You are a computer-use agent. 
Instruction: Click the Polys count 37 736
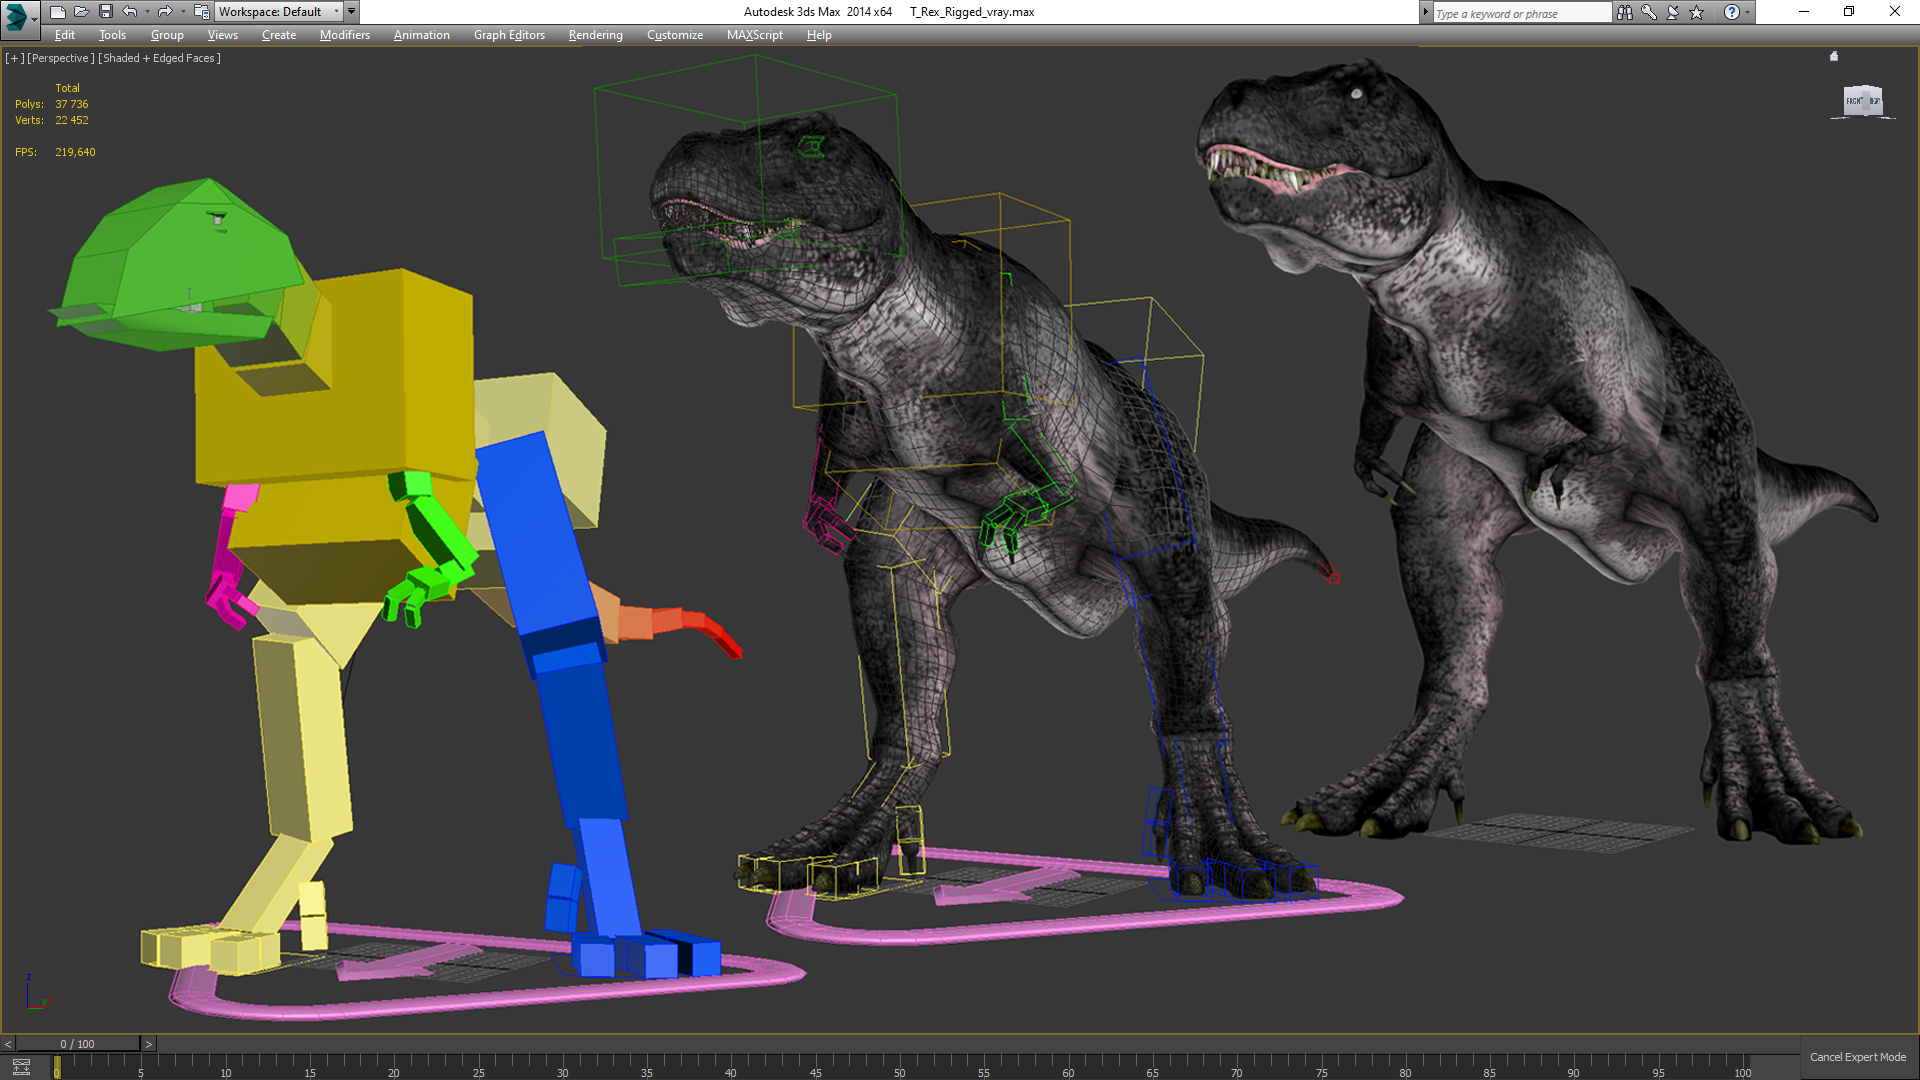72,104
